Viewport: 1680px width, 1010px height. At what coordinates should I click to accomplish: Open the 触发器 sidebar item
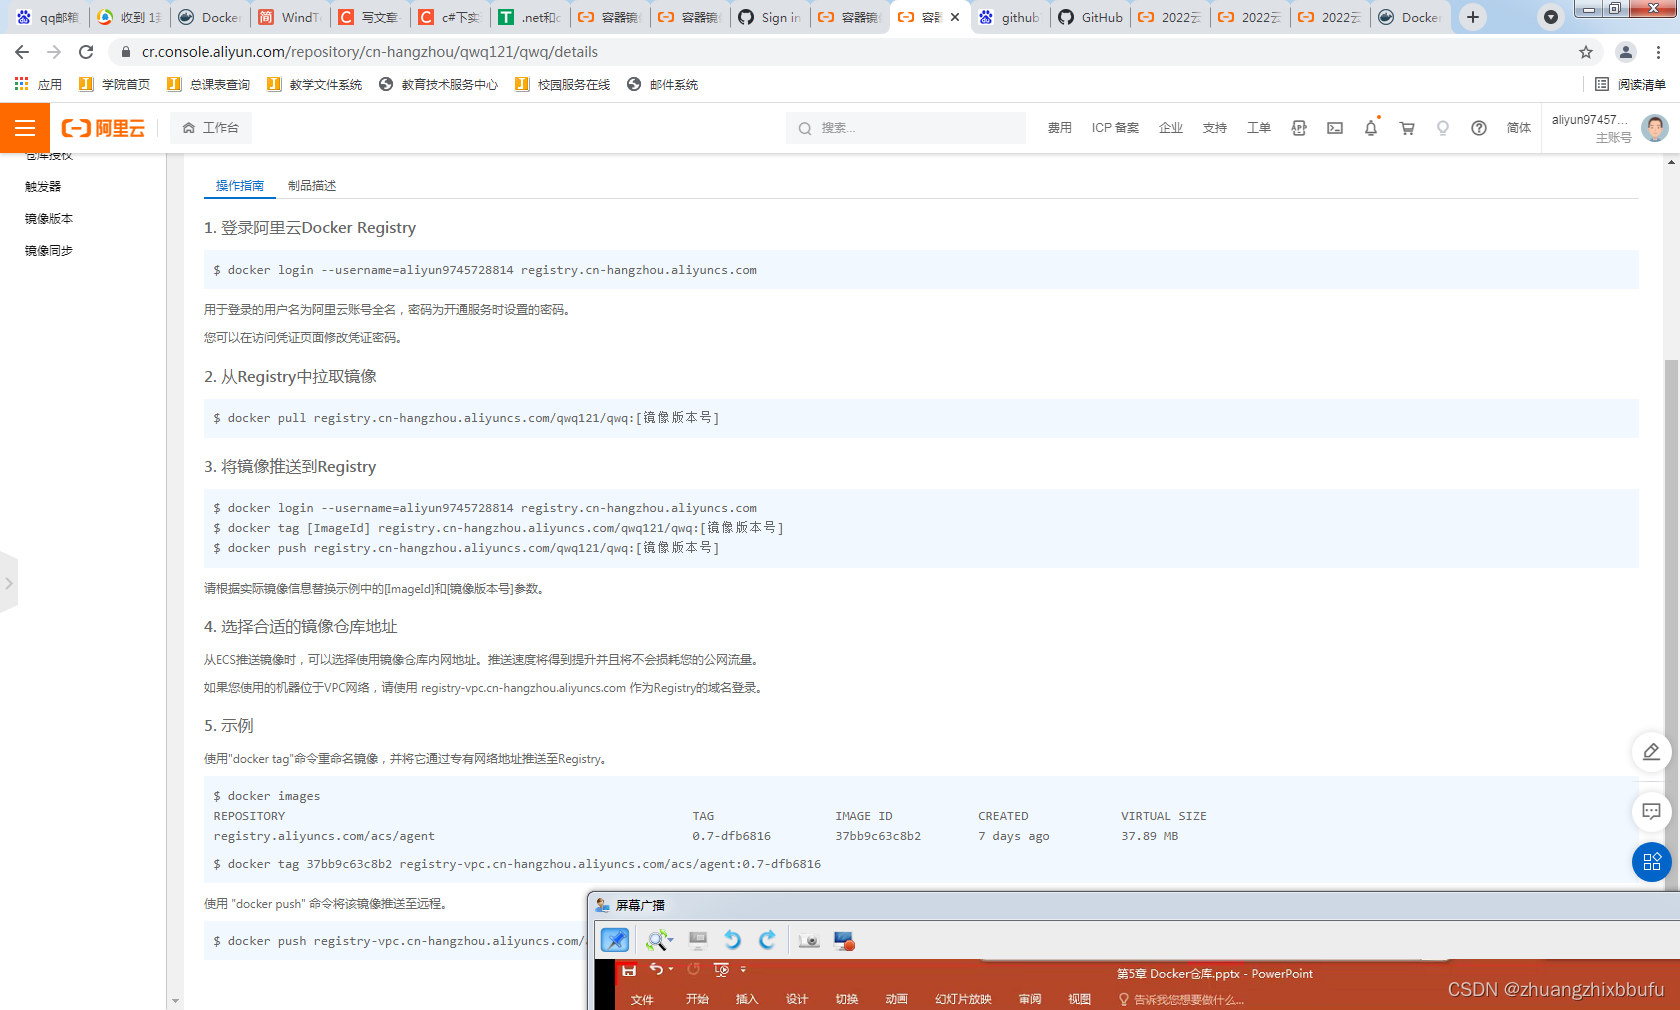point(43,187)
